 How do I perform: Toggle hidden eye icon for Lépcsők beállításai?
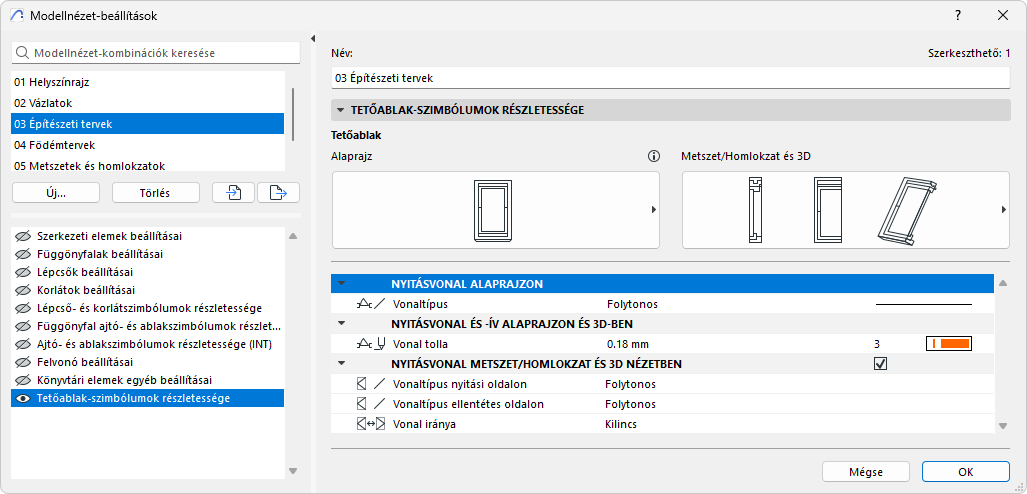[x=23, y=272]
